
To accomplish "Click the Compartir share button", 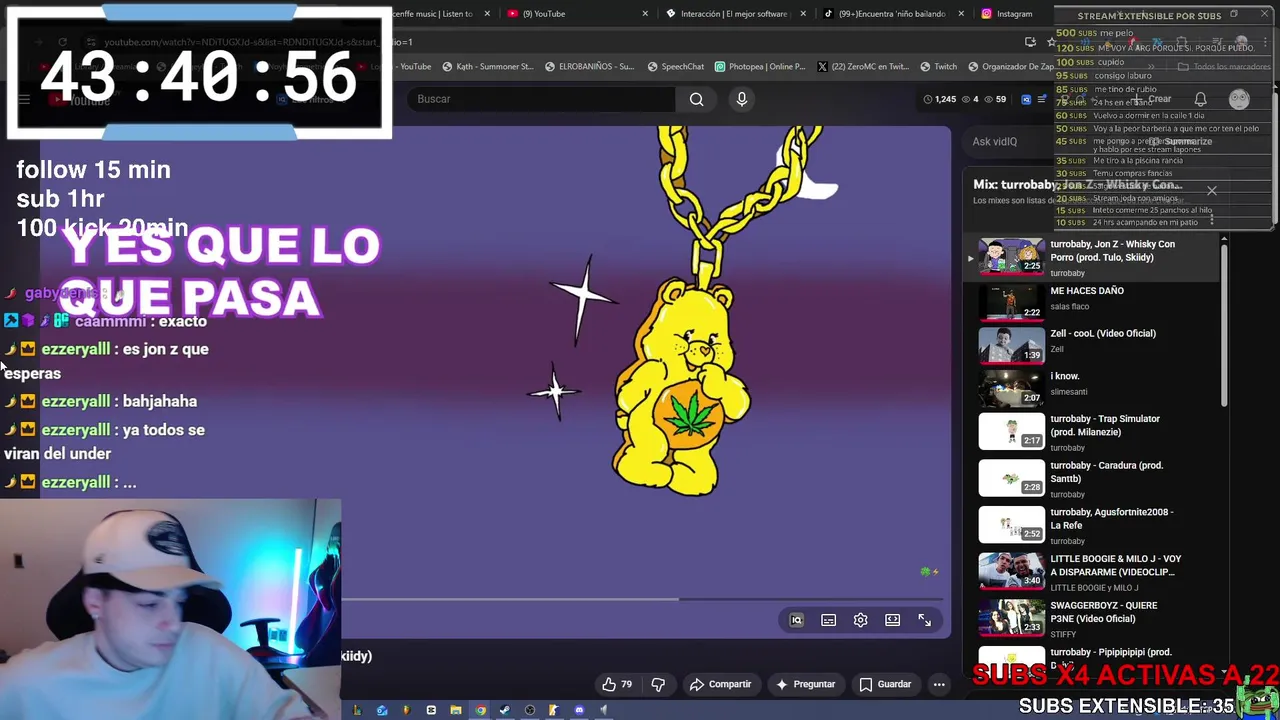I will (720, 684).
